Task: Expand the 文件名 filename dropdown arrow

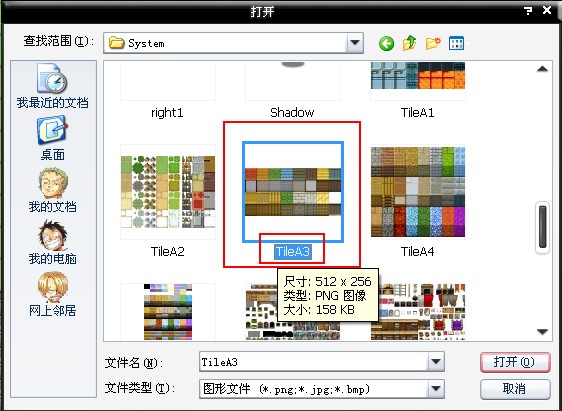Action: 436,362
